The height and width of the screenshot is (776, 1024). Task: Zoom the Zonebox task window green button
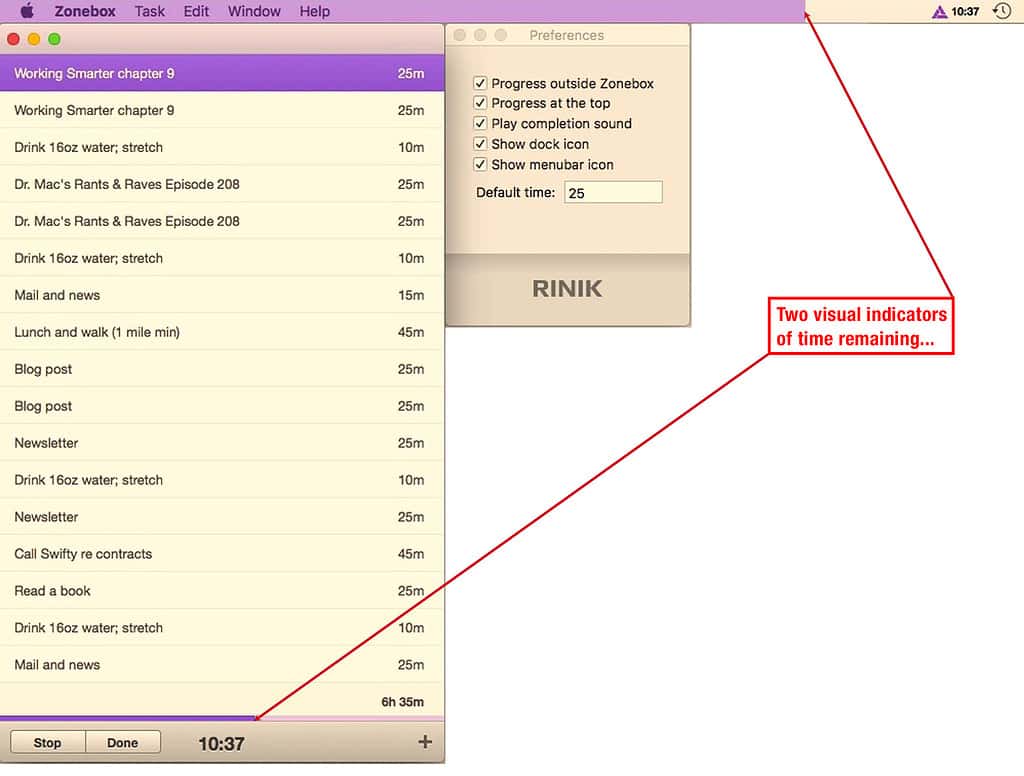click(55, 39)
